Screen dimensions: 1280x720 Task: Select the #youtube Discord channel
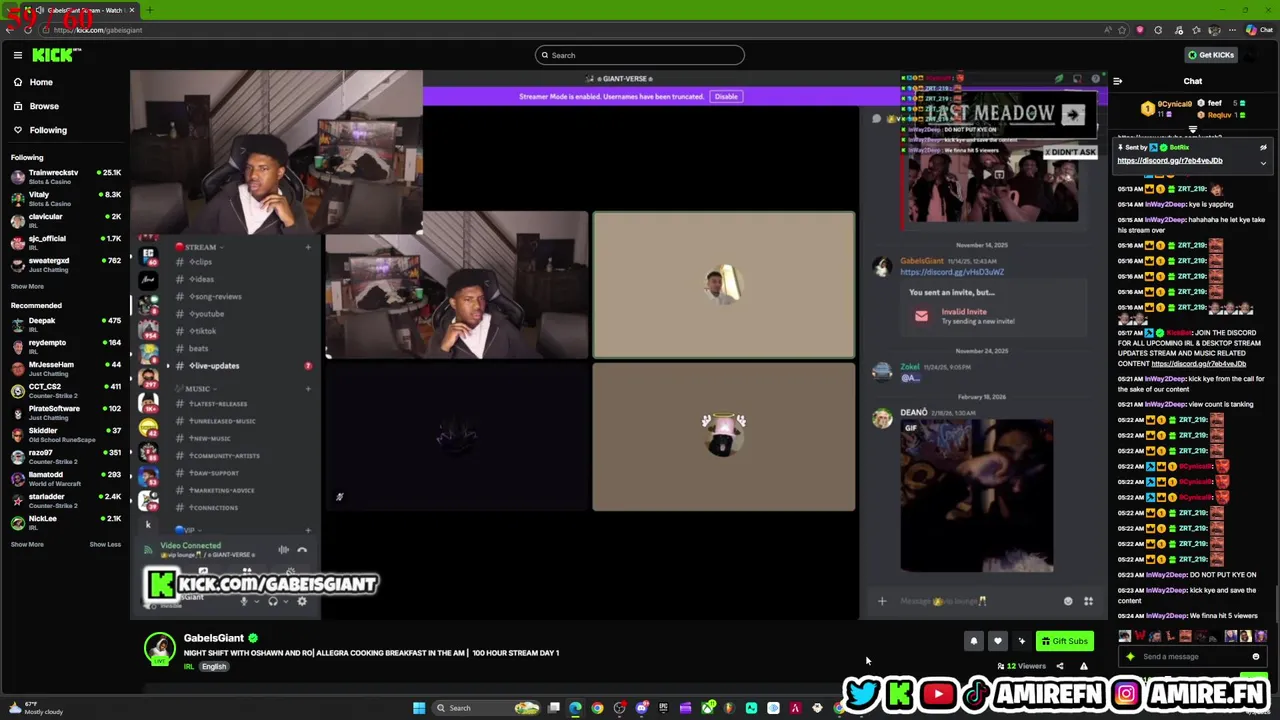point(207,314)
